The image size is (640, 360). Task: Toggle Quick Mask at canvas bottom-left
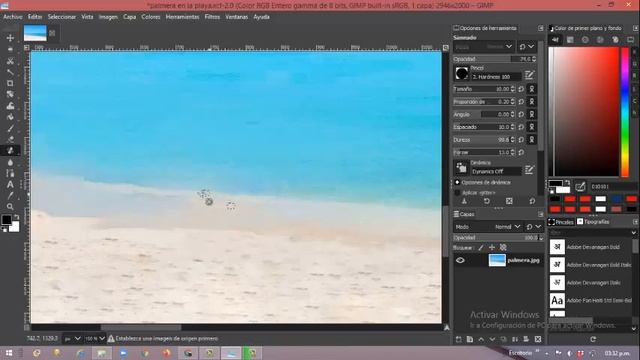point(27,327)
